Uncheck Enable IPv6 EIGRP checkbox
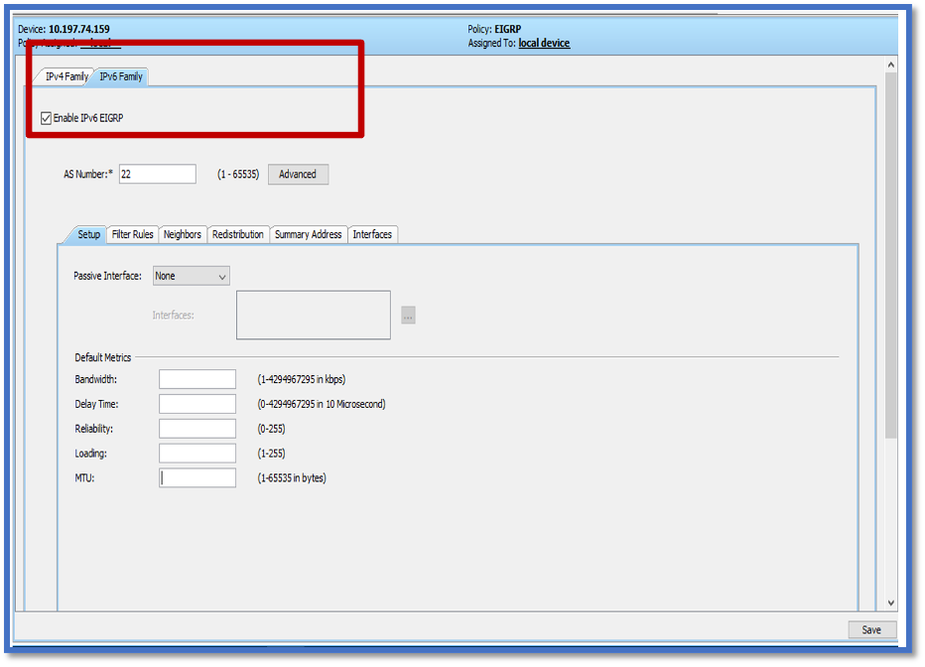Image resolution: width=925 pixels, height=667 pixels. (47, 119)
